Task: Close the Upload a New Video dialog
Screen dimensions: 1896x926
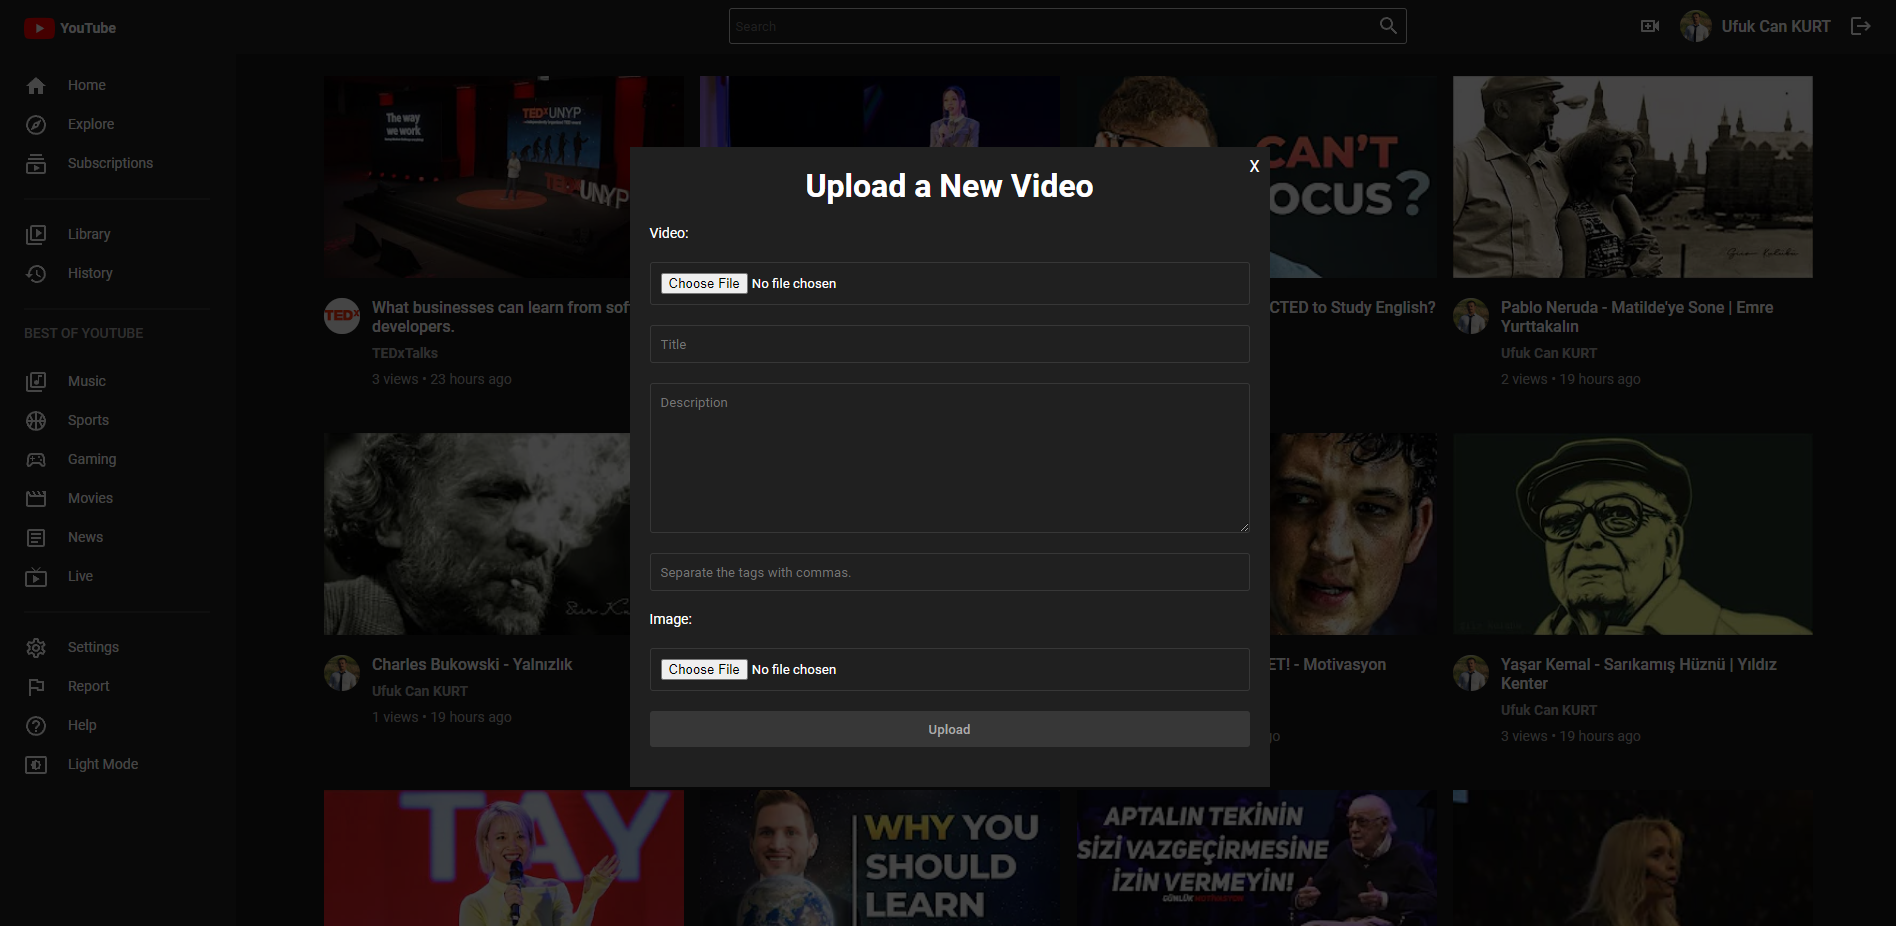Action: coord(1254,166)
